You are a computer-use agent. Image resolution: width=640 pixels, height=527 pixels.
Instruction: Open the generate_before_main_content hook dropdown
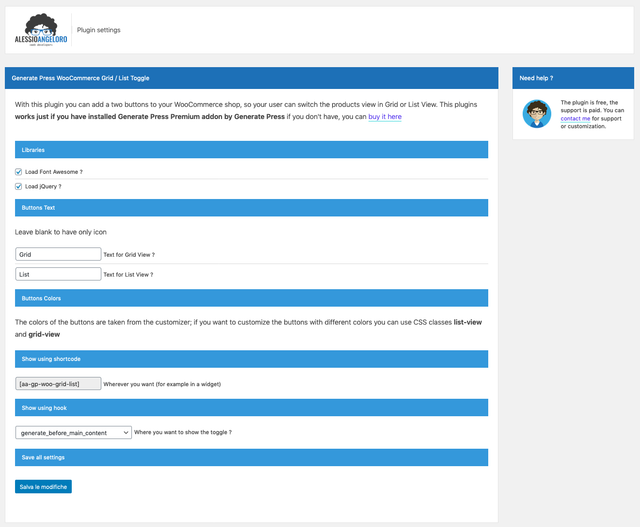click(x=73, y=433)
